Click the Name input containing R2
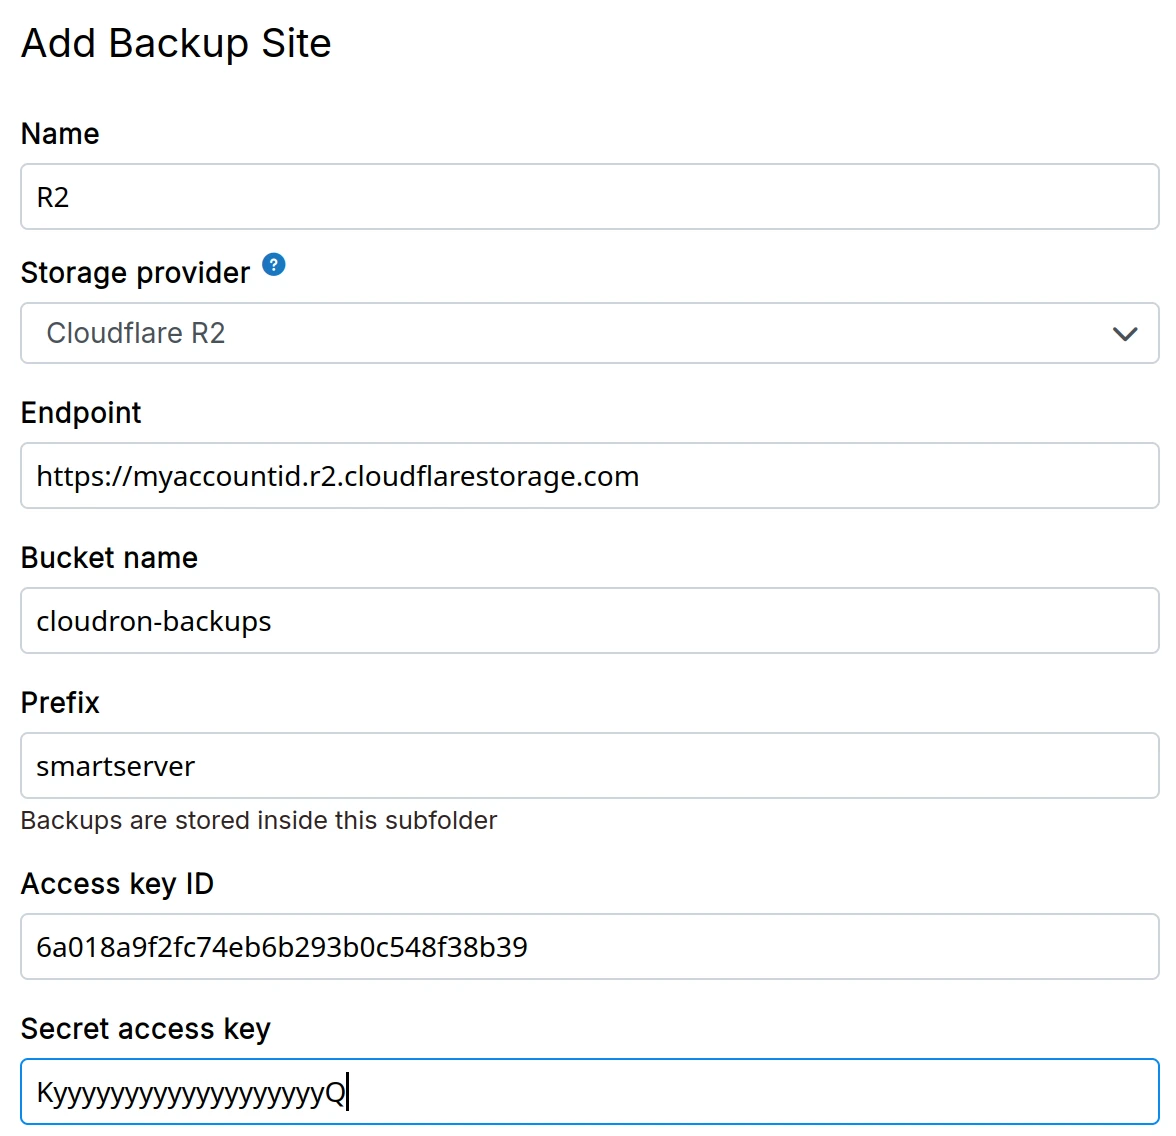This screenshot has width=1176, height=1136. pyautogui.click(x=588, y=196)
